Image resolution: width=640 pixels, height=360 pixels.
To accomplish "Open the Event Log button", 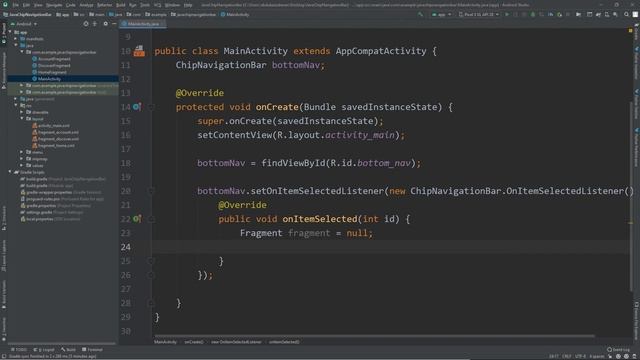I will [x=618, y=350].
